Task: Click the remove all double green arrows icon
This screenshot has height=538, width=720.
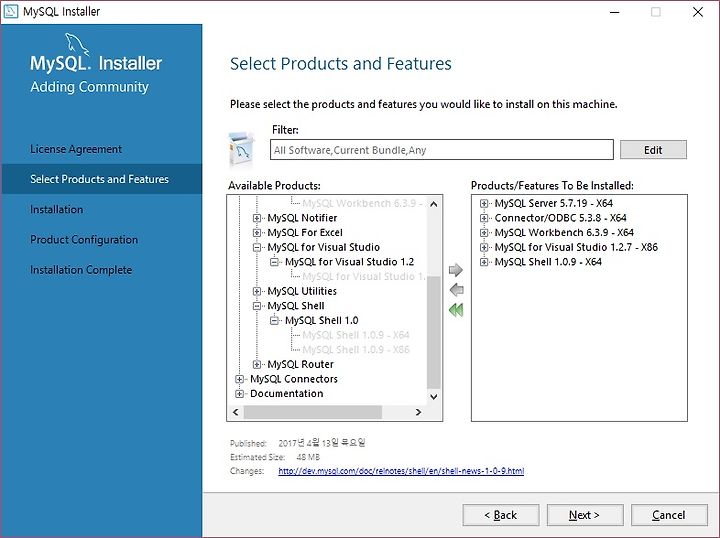Action: tap(456, 310)
